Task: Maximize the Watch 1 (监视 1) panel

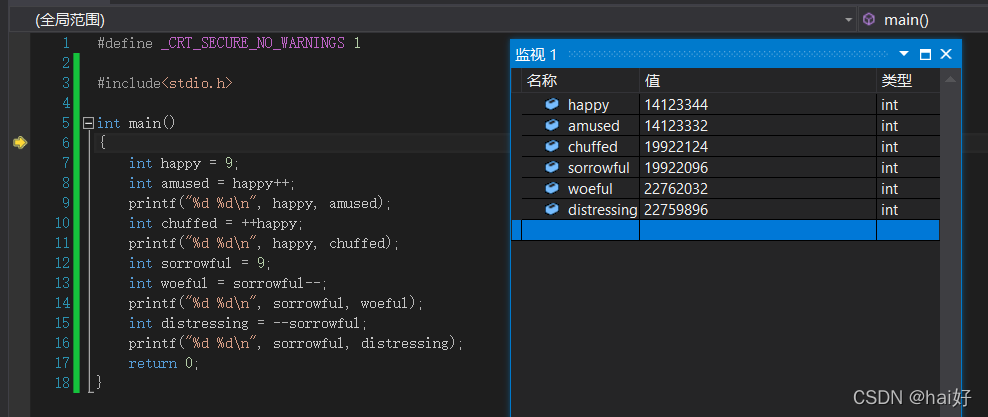Action: pyautogui.click(x=925, y=54)
